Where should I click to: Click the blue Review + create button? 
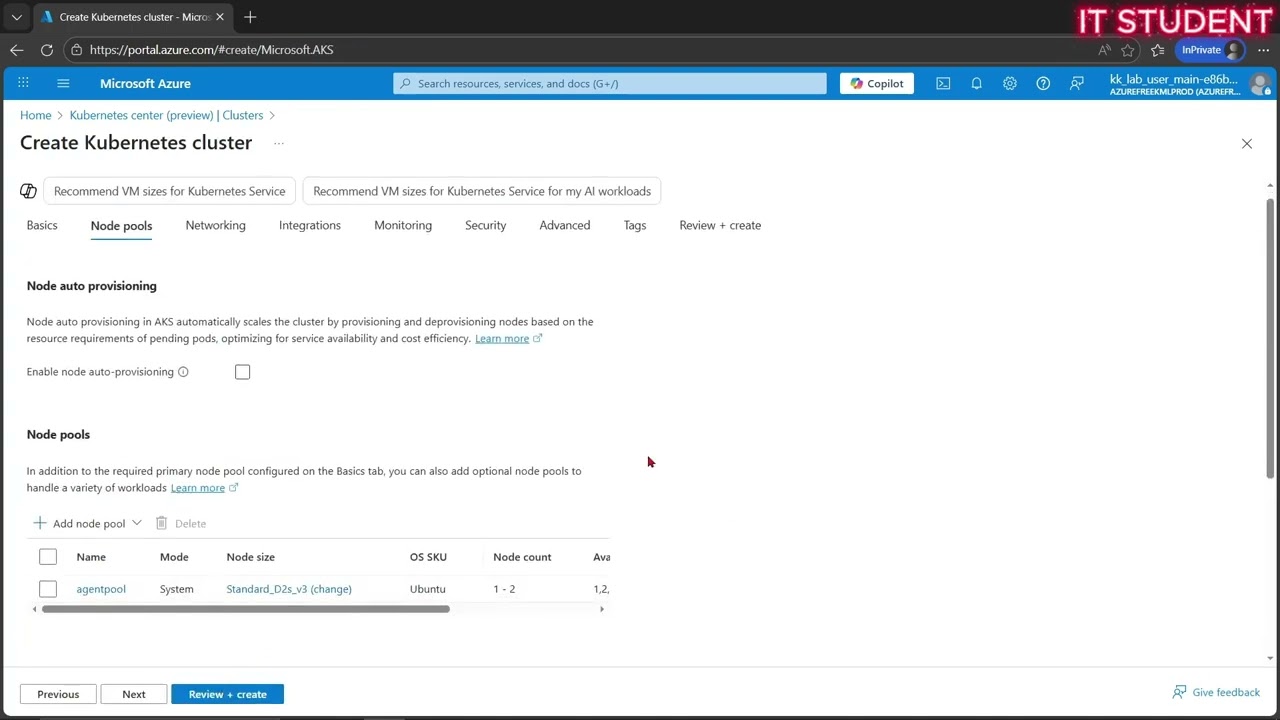[228, 694]
